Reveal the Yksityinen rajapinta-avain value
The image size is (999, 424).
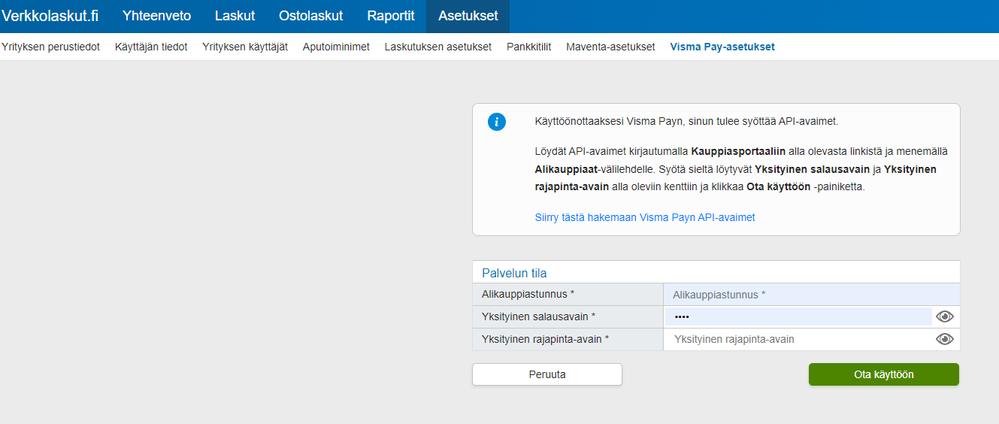pyautogui.click(x=944, y=339)
